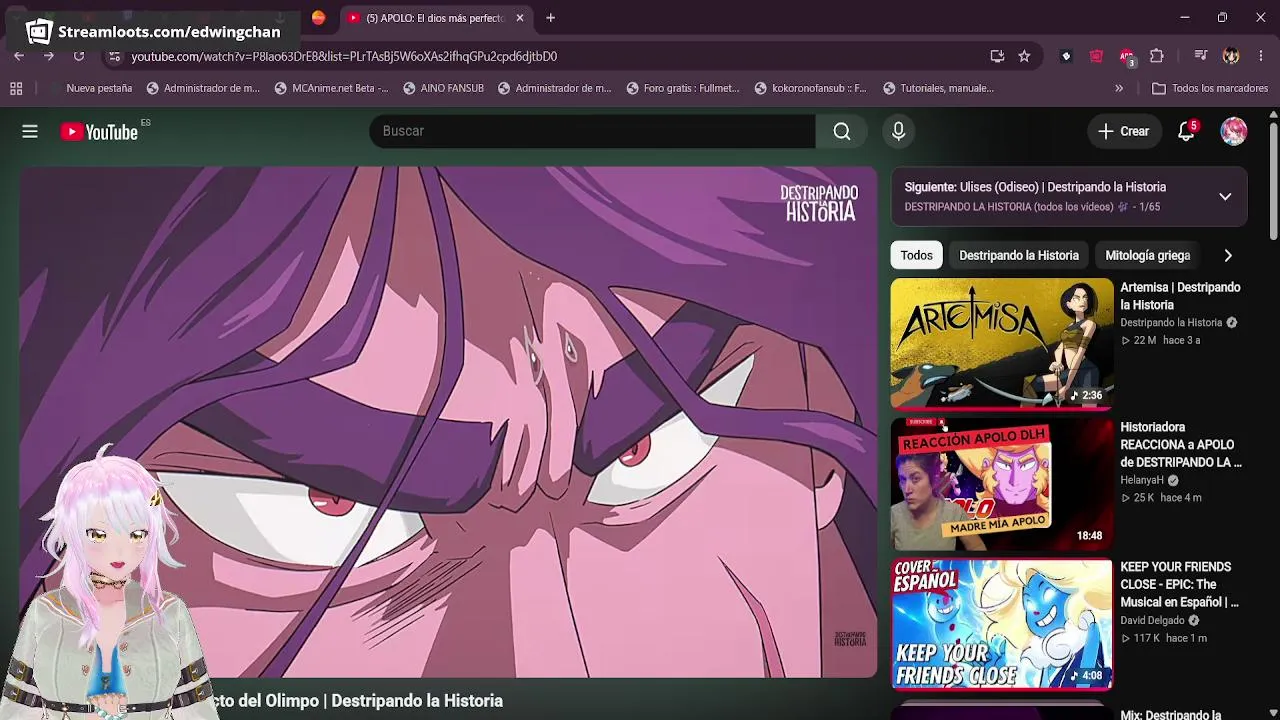Open kokoronofansub bookmark

coord(811,88)
